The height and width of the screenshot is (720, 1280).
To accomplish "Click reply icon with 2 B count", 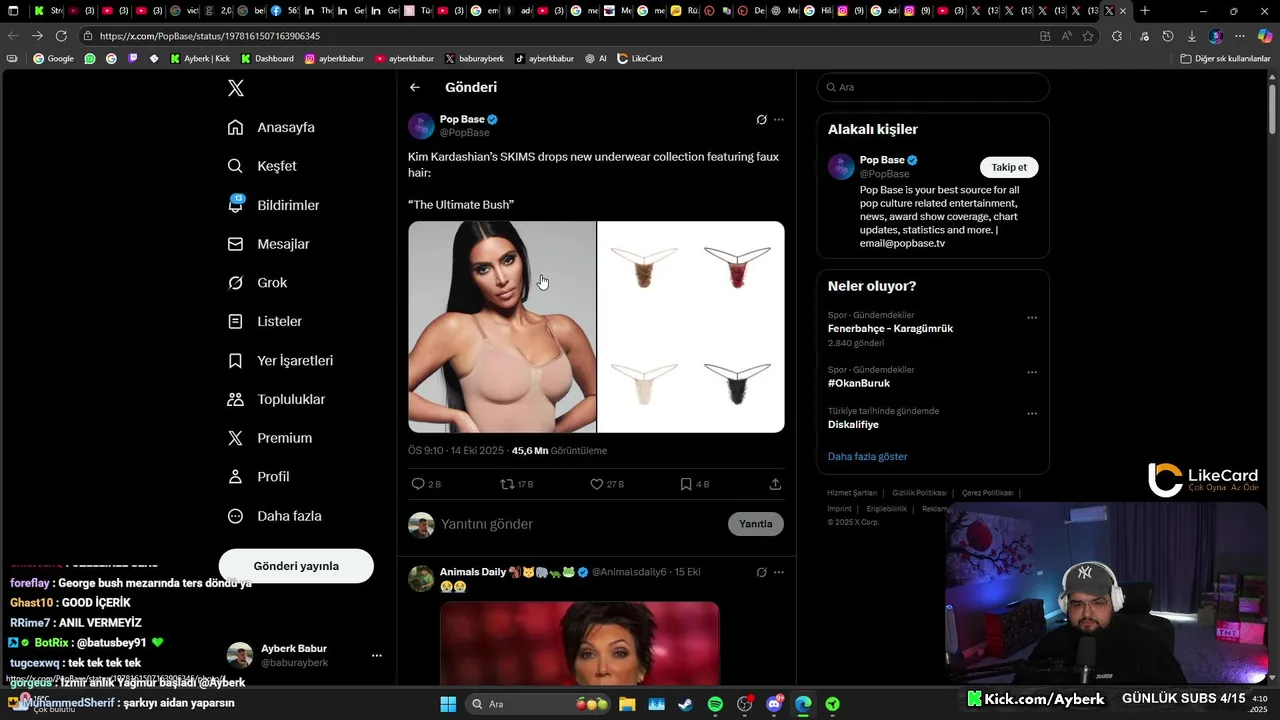I will click(426, 484).
